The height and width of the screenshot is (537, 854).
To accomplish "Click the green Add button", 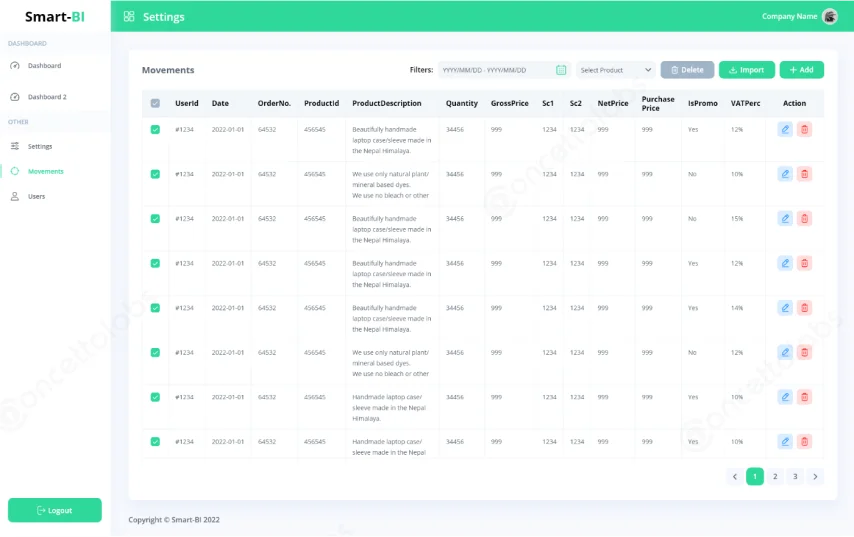I will [x=801, y=70].
